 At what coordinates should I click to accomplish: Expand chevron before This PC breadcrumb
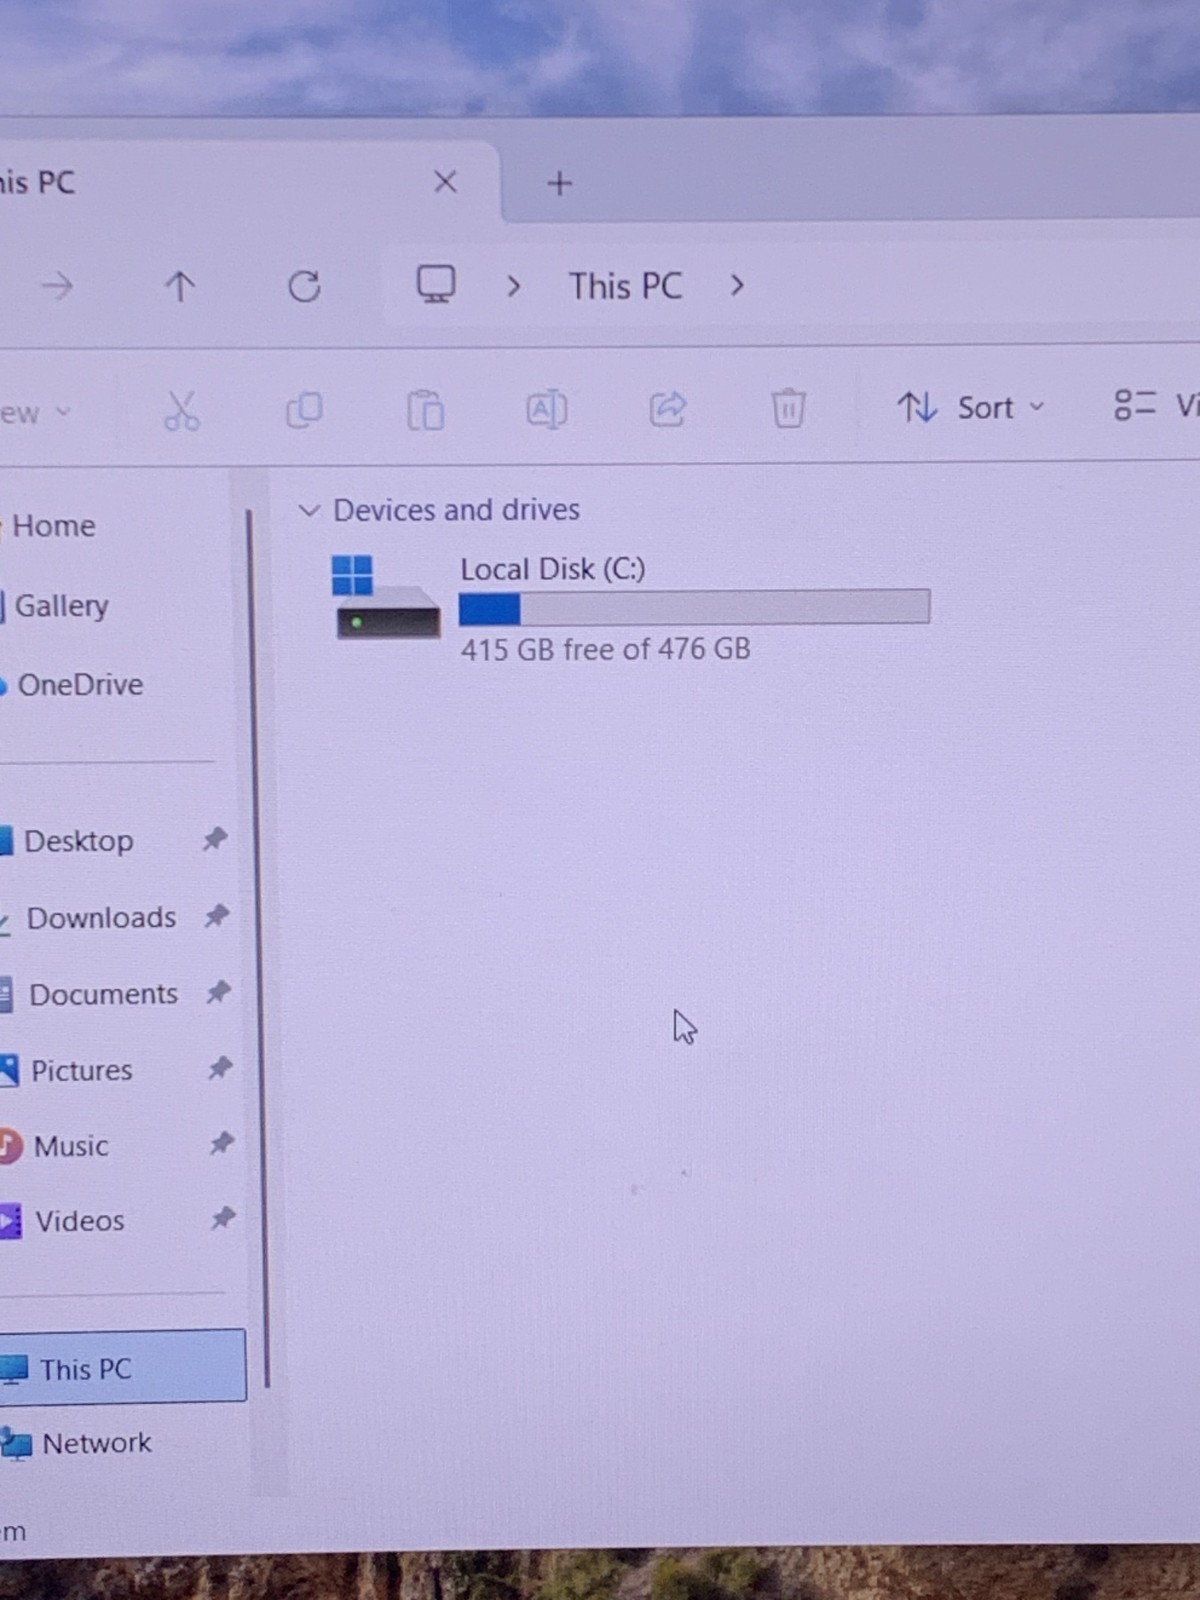coord(514,287)
